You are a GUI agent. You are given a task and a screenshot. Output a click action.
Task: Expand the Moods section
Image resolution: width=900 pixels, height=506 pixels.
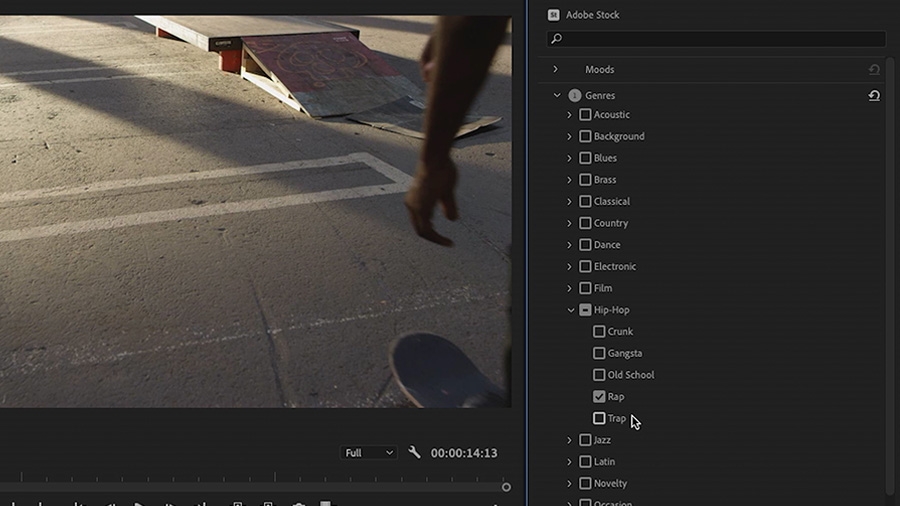pyautogui.click(x=555, y=69)
